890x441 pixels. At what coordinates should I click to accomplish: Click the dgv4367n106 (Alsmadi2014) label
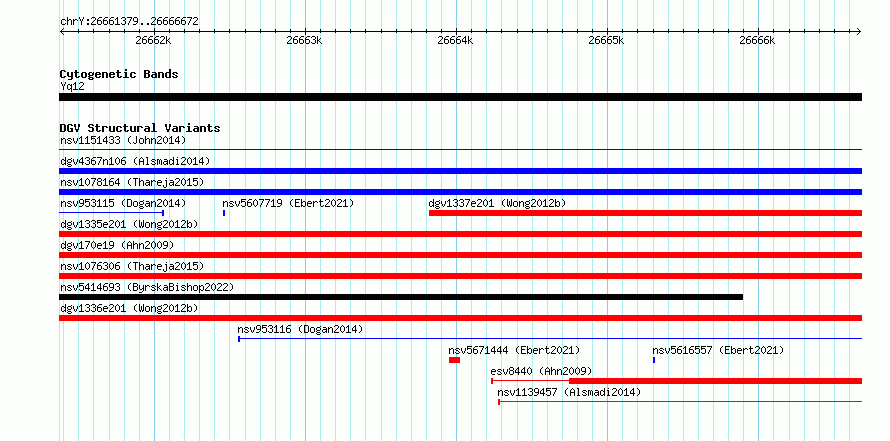coord(135,161)
